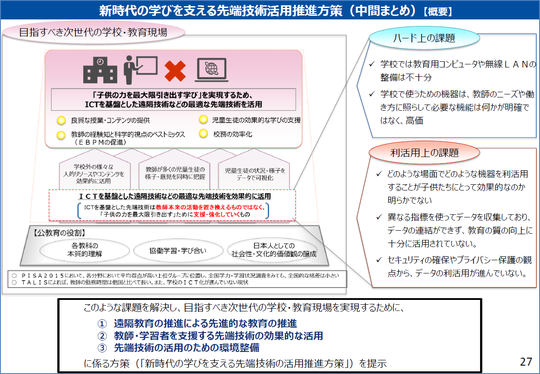Click the line このような課題を解決し
This screenshot has height=374, width=540.
[243, 307]
